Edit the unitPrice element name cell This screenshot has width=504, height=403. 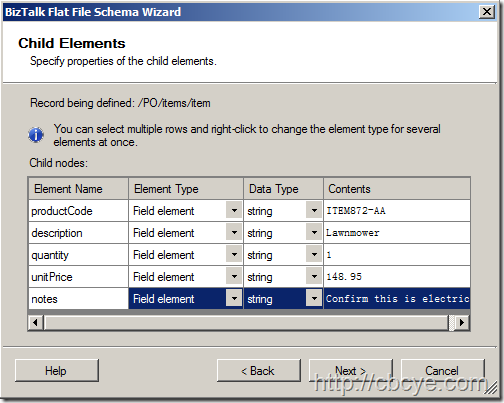pos(78,277)
